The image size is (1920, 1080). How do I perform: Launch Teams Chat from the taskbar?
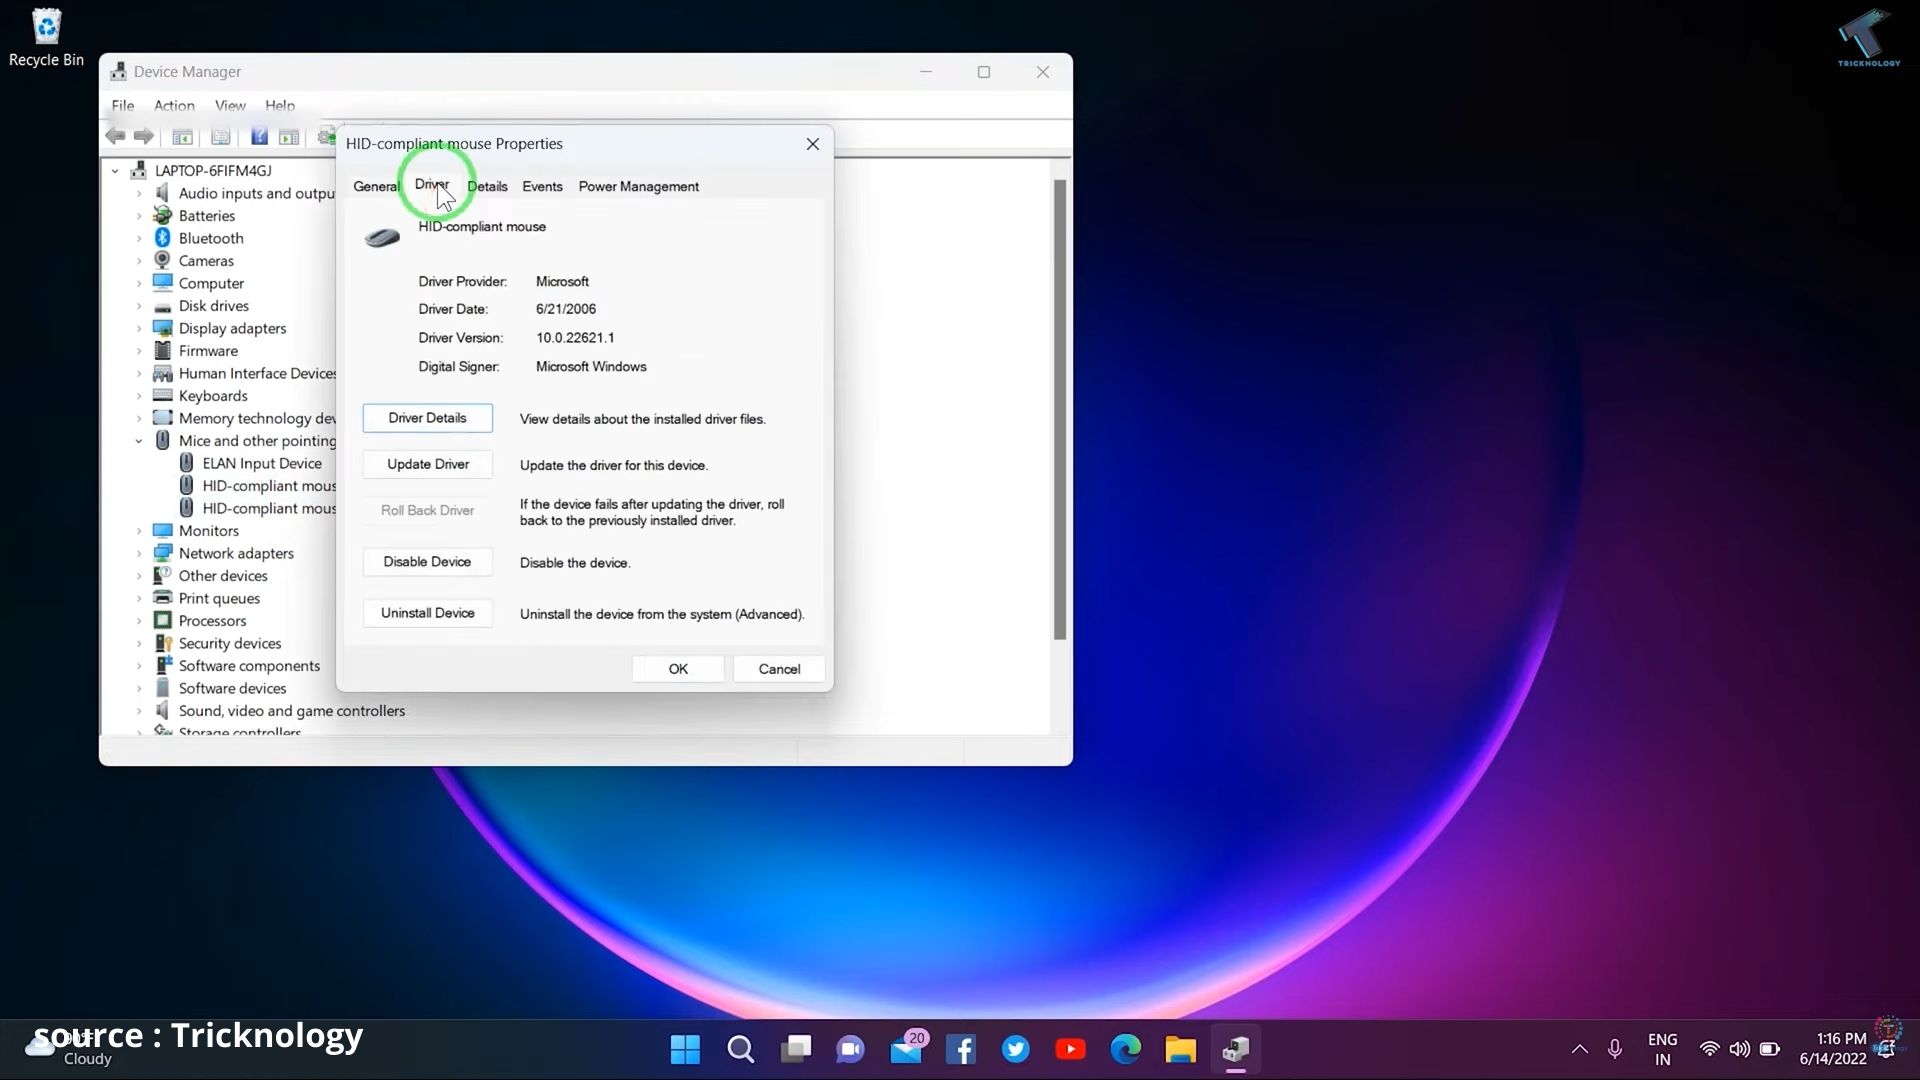click(851, 1049)
